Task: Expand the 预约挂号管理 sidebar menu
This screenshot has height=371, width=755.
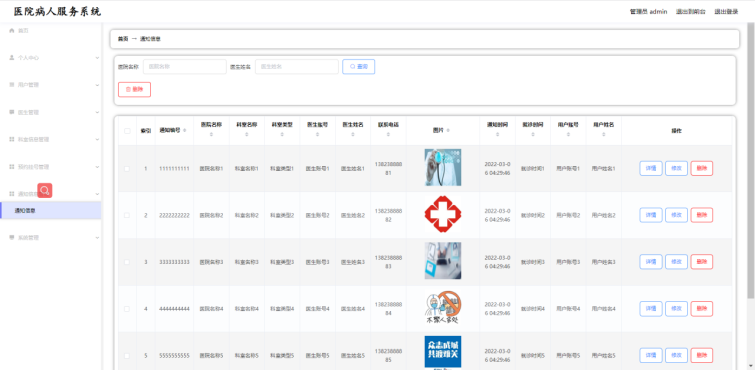Action: pos(51,167)
